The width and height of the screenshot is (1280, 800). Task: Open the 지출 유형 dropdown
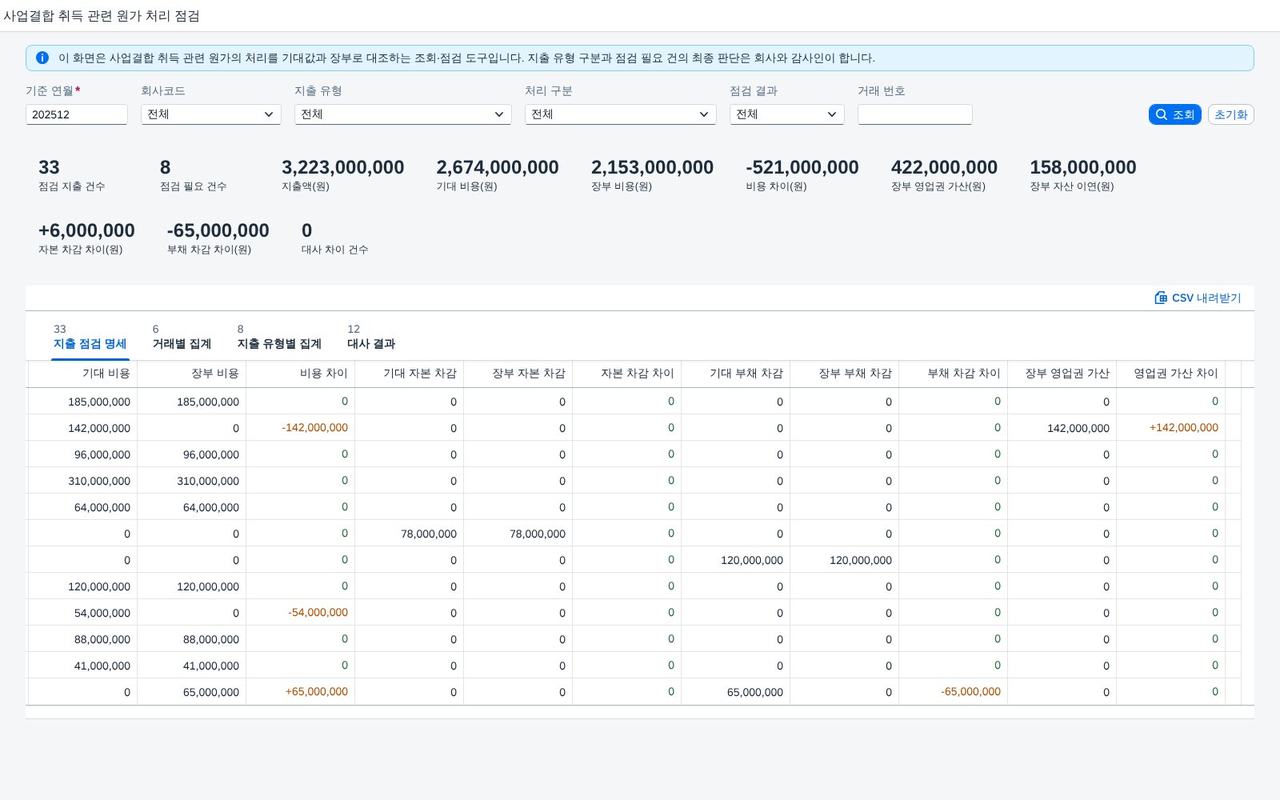point(403,114)
